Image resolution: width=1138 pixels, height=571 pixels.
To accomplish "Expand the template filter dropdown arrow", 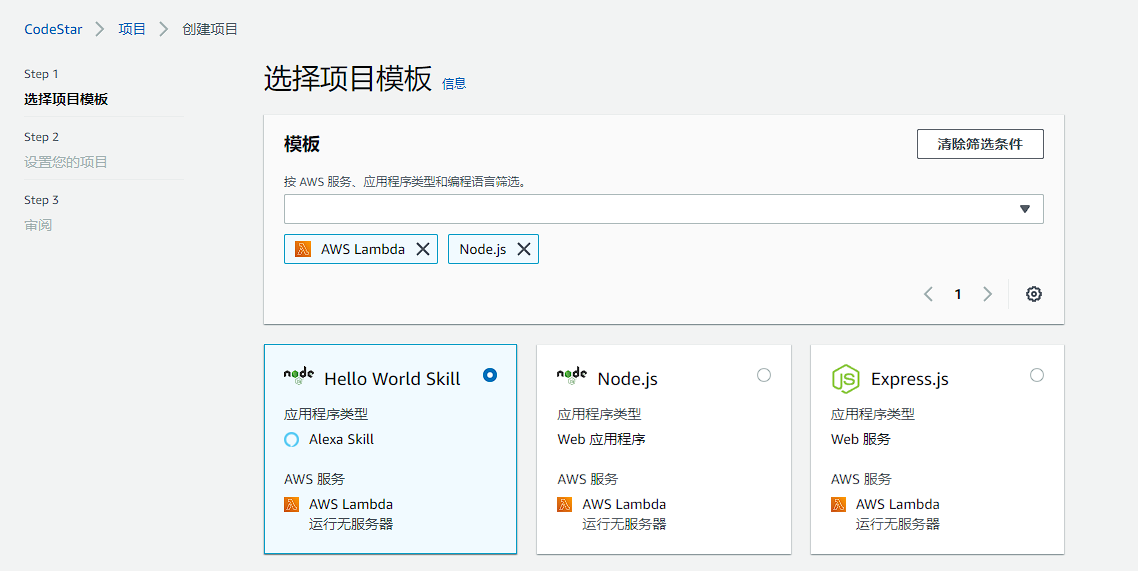I will pos(1024,209).
